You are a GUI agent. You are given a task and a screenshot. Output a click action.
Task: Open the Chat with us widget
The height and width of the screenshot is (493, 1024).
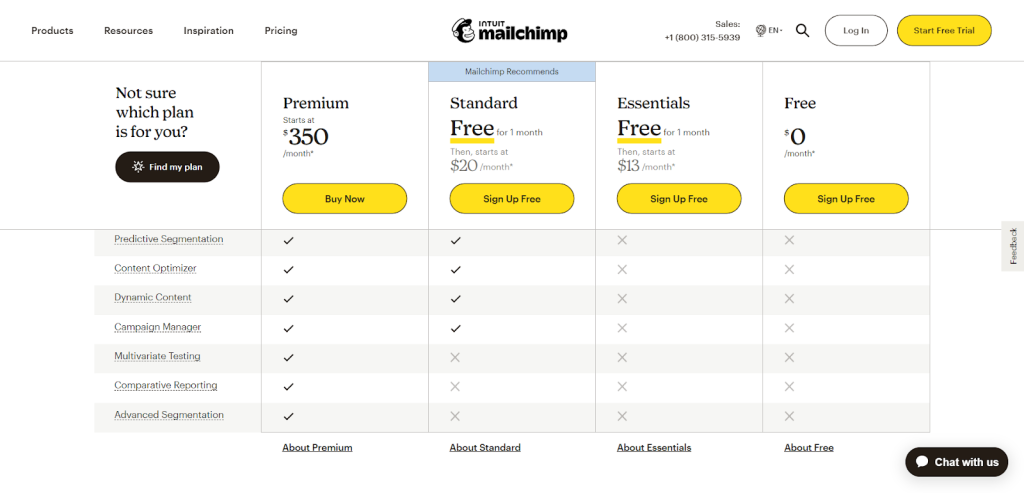pos(956,462)
